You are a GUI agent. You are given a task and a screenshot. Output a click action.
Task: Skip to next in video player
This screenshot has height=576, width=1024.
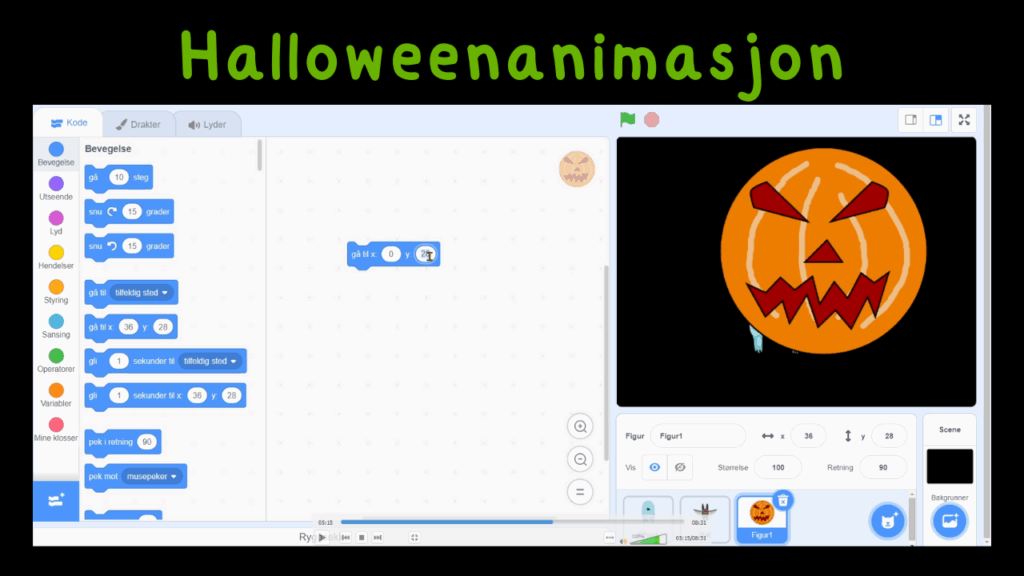click(377, 537)
